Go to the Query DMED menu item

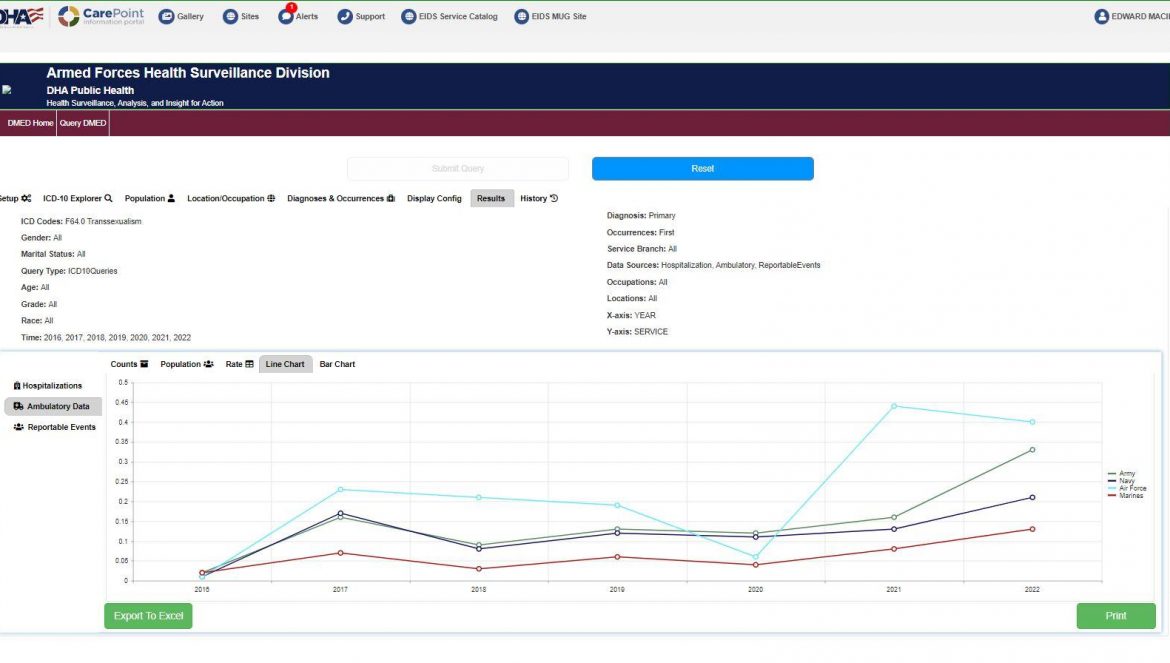point(82,123)
